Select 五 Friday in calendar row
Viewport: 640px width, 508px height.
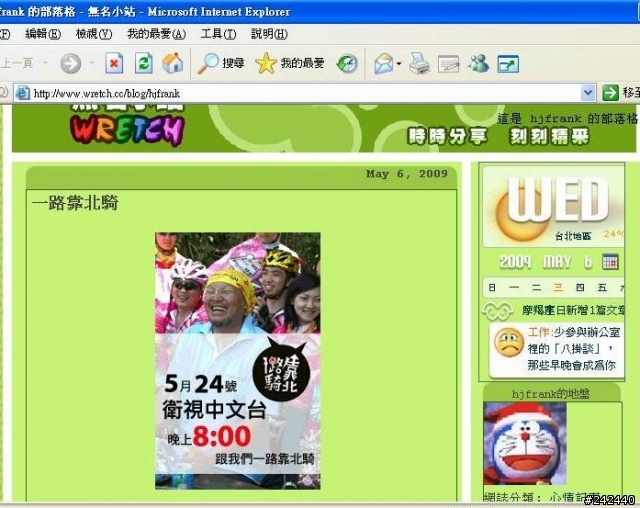[x=602, y=288]
